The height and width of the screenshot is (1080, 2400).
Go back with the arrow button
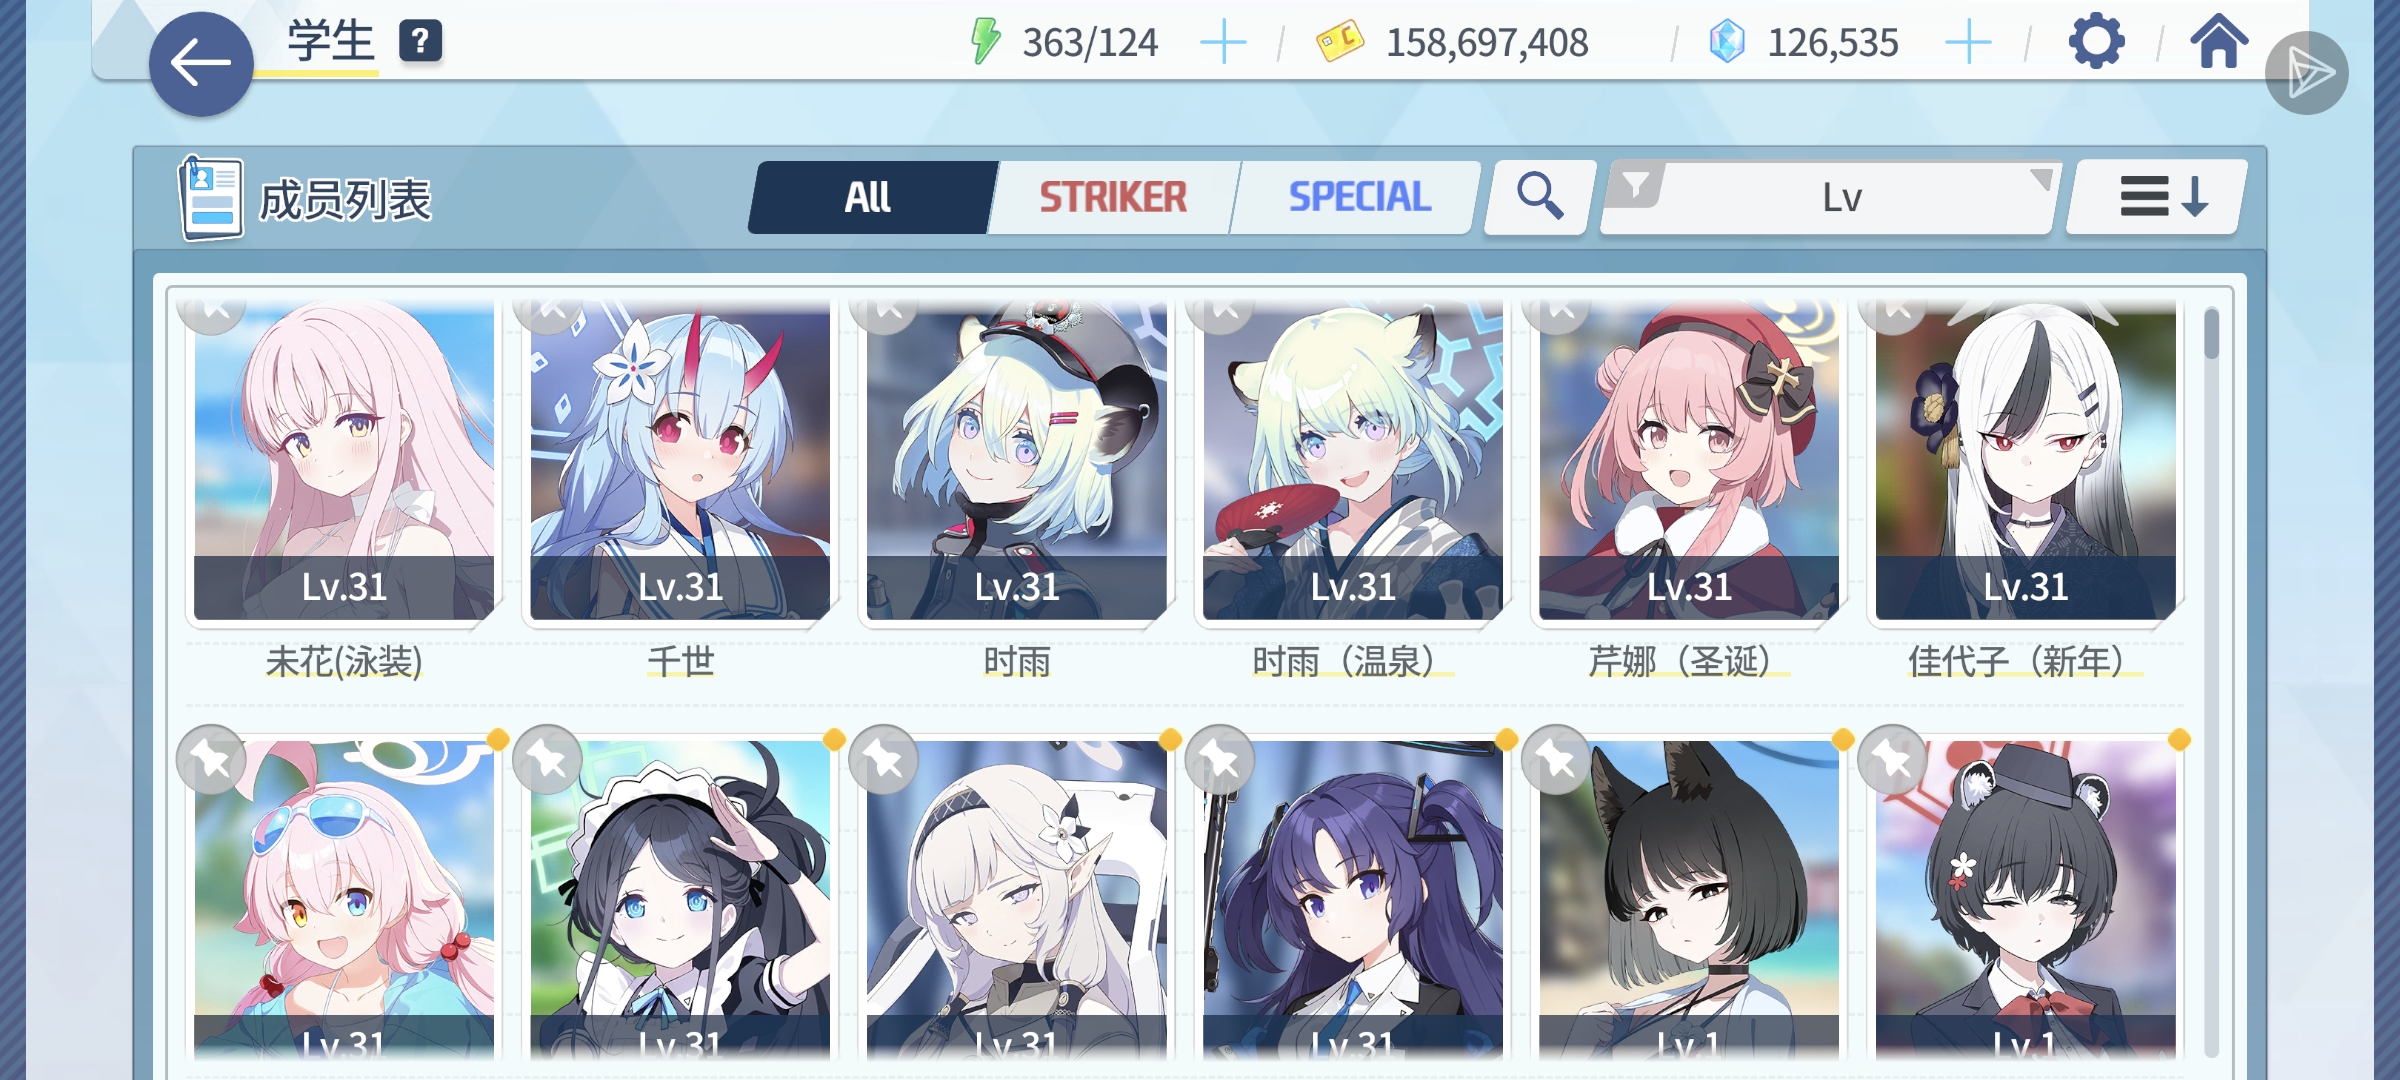[x=201, y=64]
